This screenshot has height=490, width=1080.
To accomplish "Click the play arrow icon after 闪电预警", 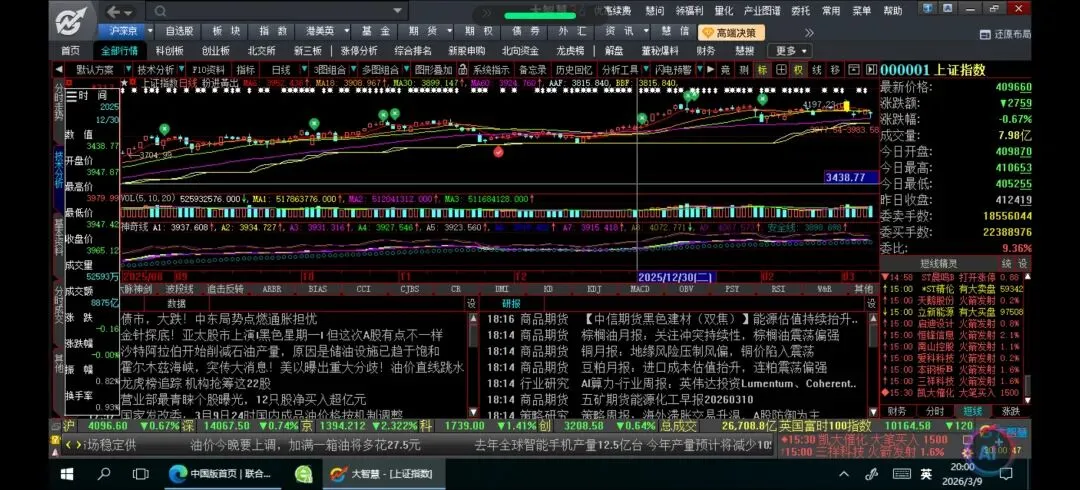I will click(x=709, y=70).
